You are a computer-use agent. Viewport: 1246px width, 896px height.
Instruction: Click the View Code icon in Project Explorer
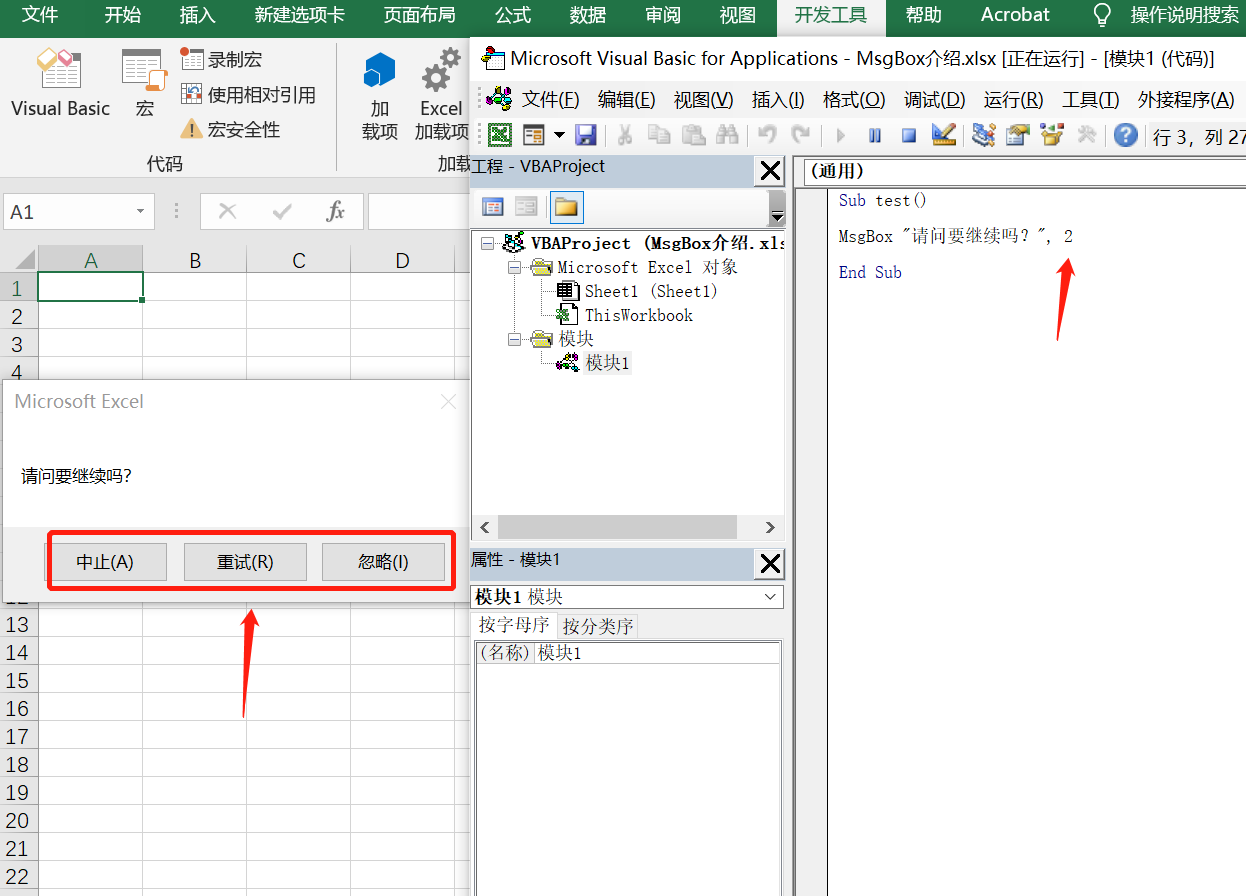pos(493,206)
